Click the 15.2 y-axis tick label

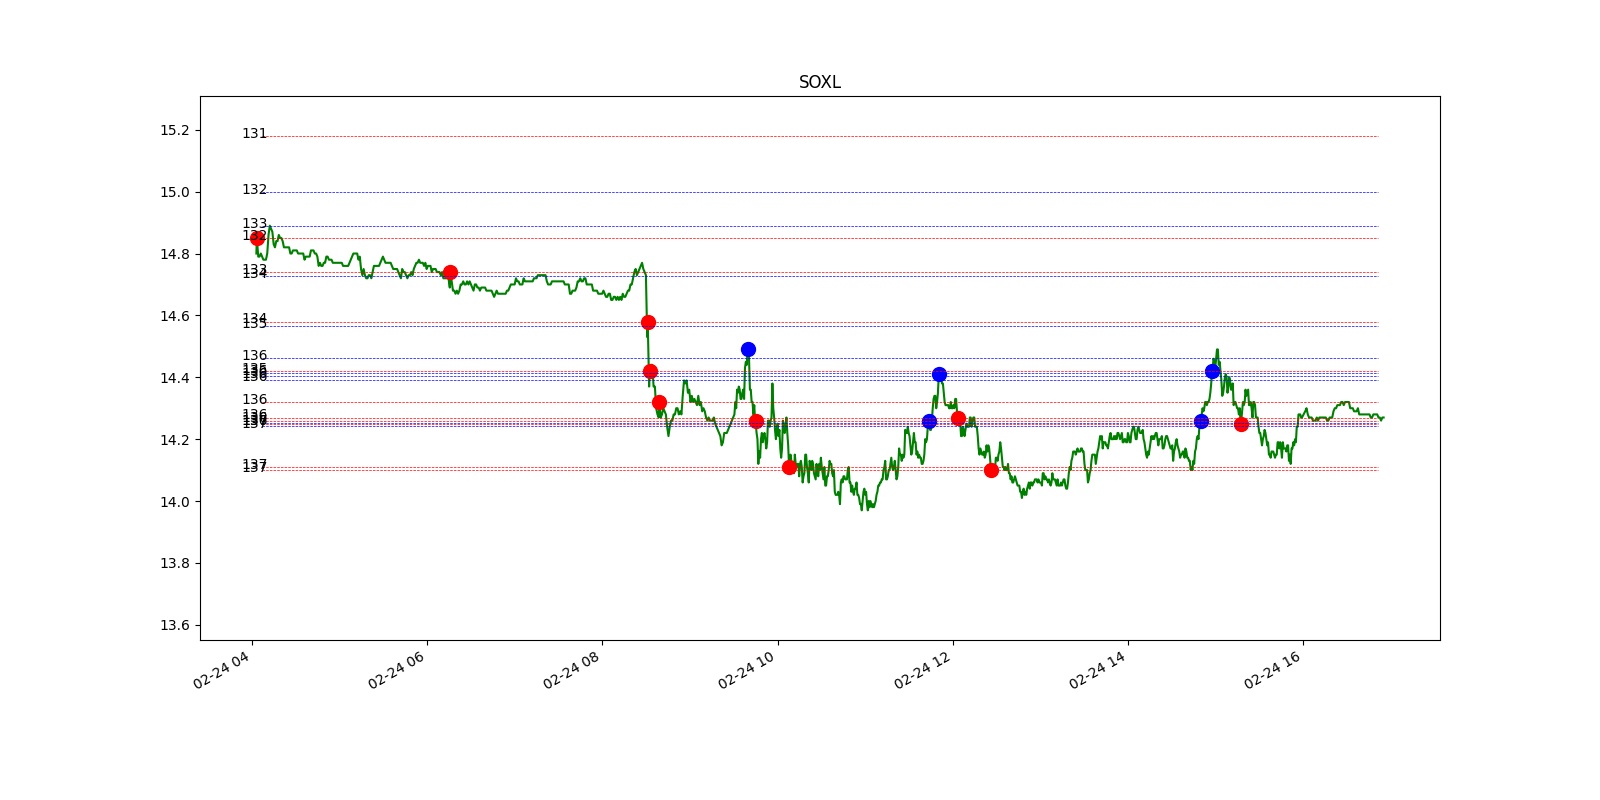point(174,130)
